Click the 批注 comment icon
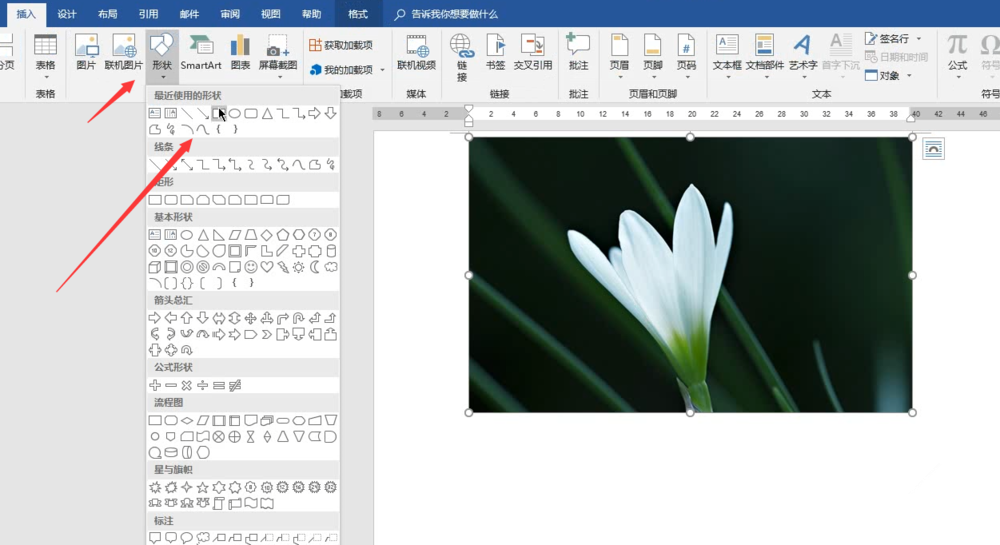 point(578,52)
